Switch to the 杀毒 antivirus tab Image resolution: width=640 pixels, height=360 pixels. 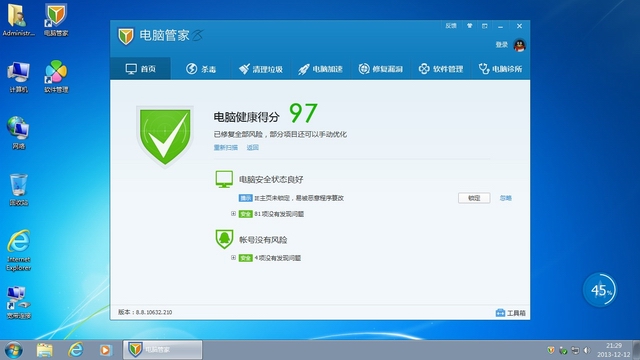[x=201, y=69]
